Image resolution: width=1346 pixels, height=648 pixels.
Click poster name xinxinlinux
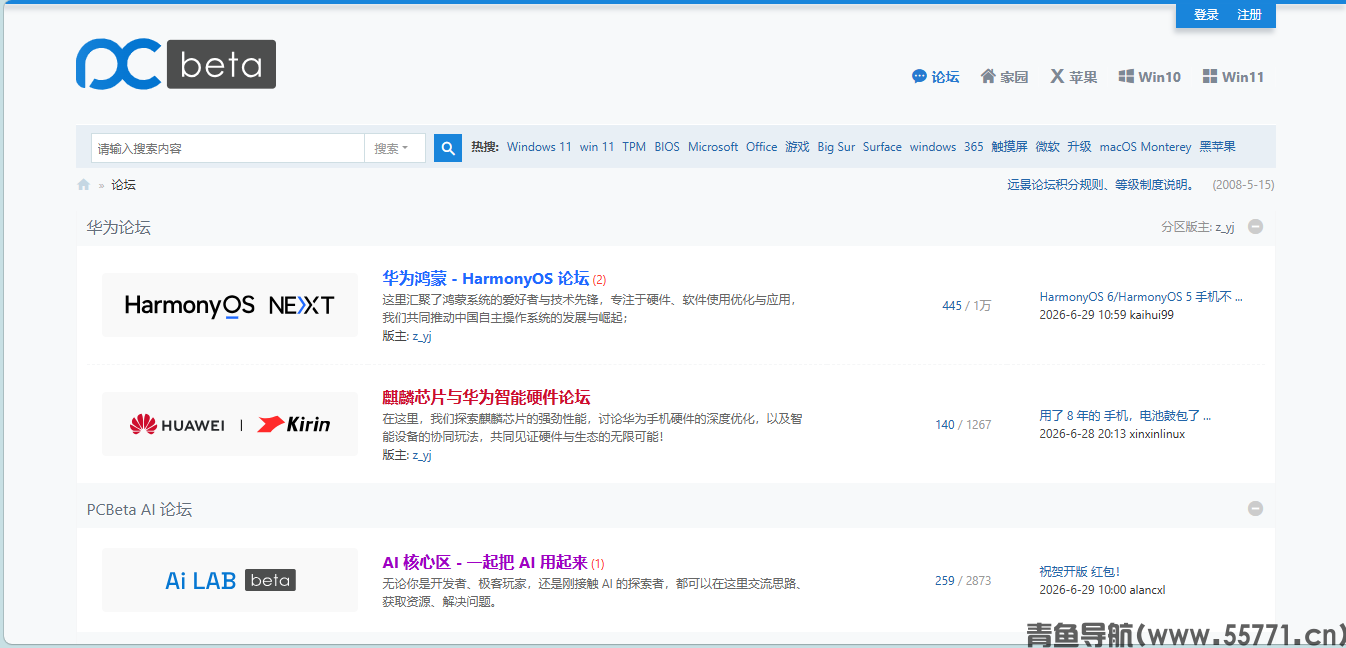click(x=1158, y=434)
